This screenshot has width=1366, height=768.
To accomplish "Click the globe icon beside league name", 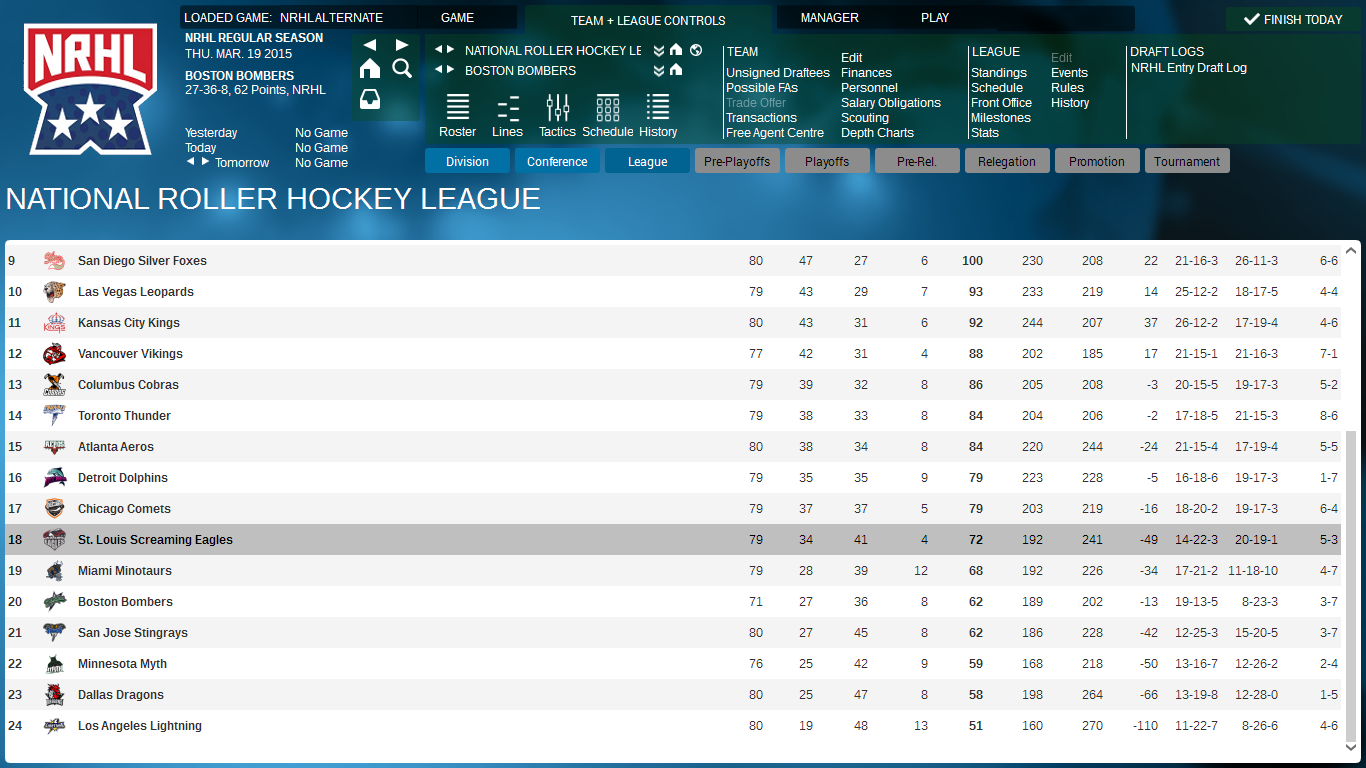I will pyautogui.click(x=696, y=50).
